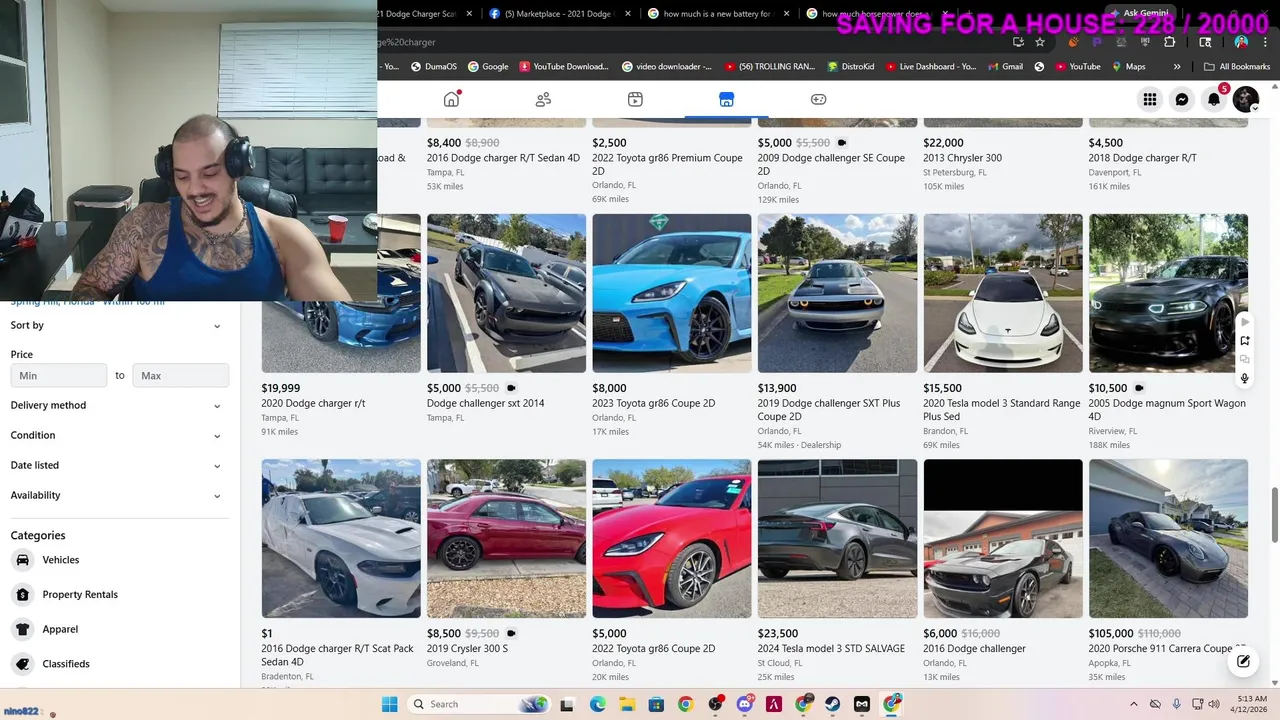Expand the Condition filter

tap(118, 435)
